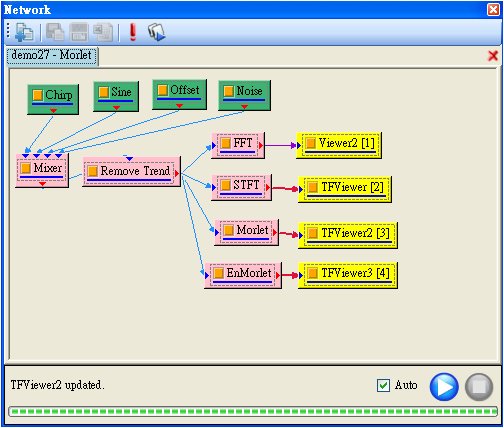Select the demo27 - Morlet tab
504x428 pixels.
pyautogui.click(x=52, y=56)
